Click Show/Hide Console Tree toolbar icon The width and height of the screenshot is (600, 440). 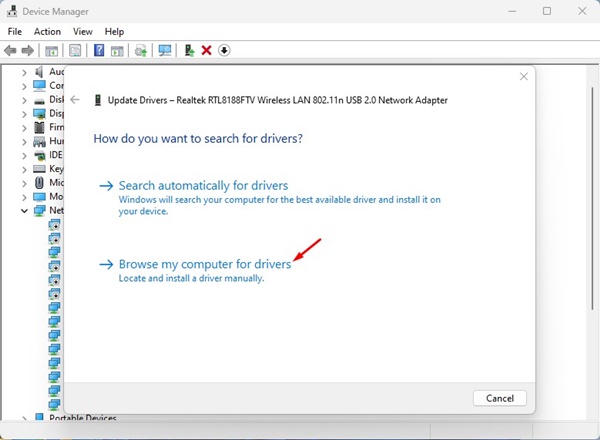pos(51,51)
